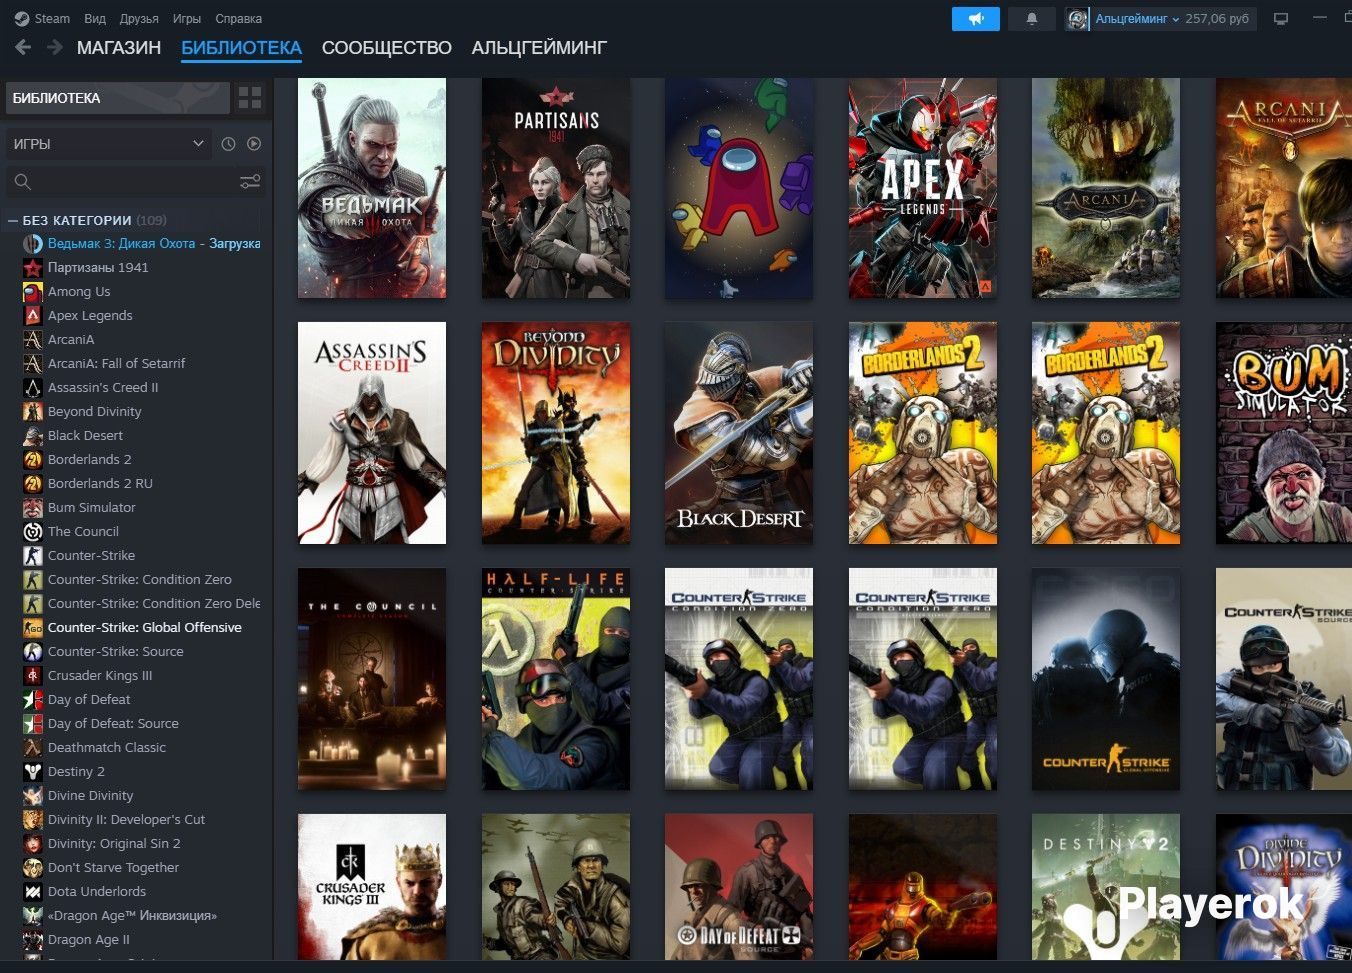Sort by recent activity clock icon
The image size is (1352, 973).
pyautogui.click(x=228, y=144)
